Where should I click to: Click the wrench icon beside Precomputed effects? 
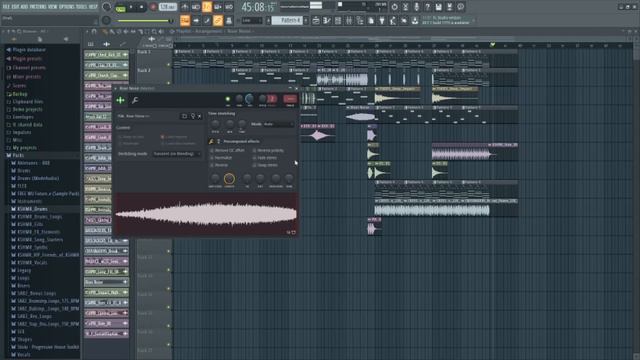coord(211,141)
